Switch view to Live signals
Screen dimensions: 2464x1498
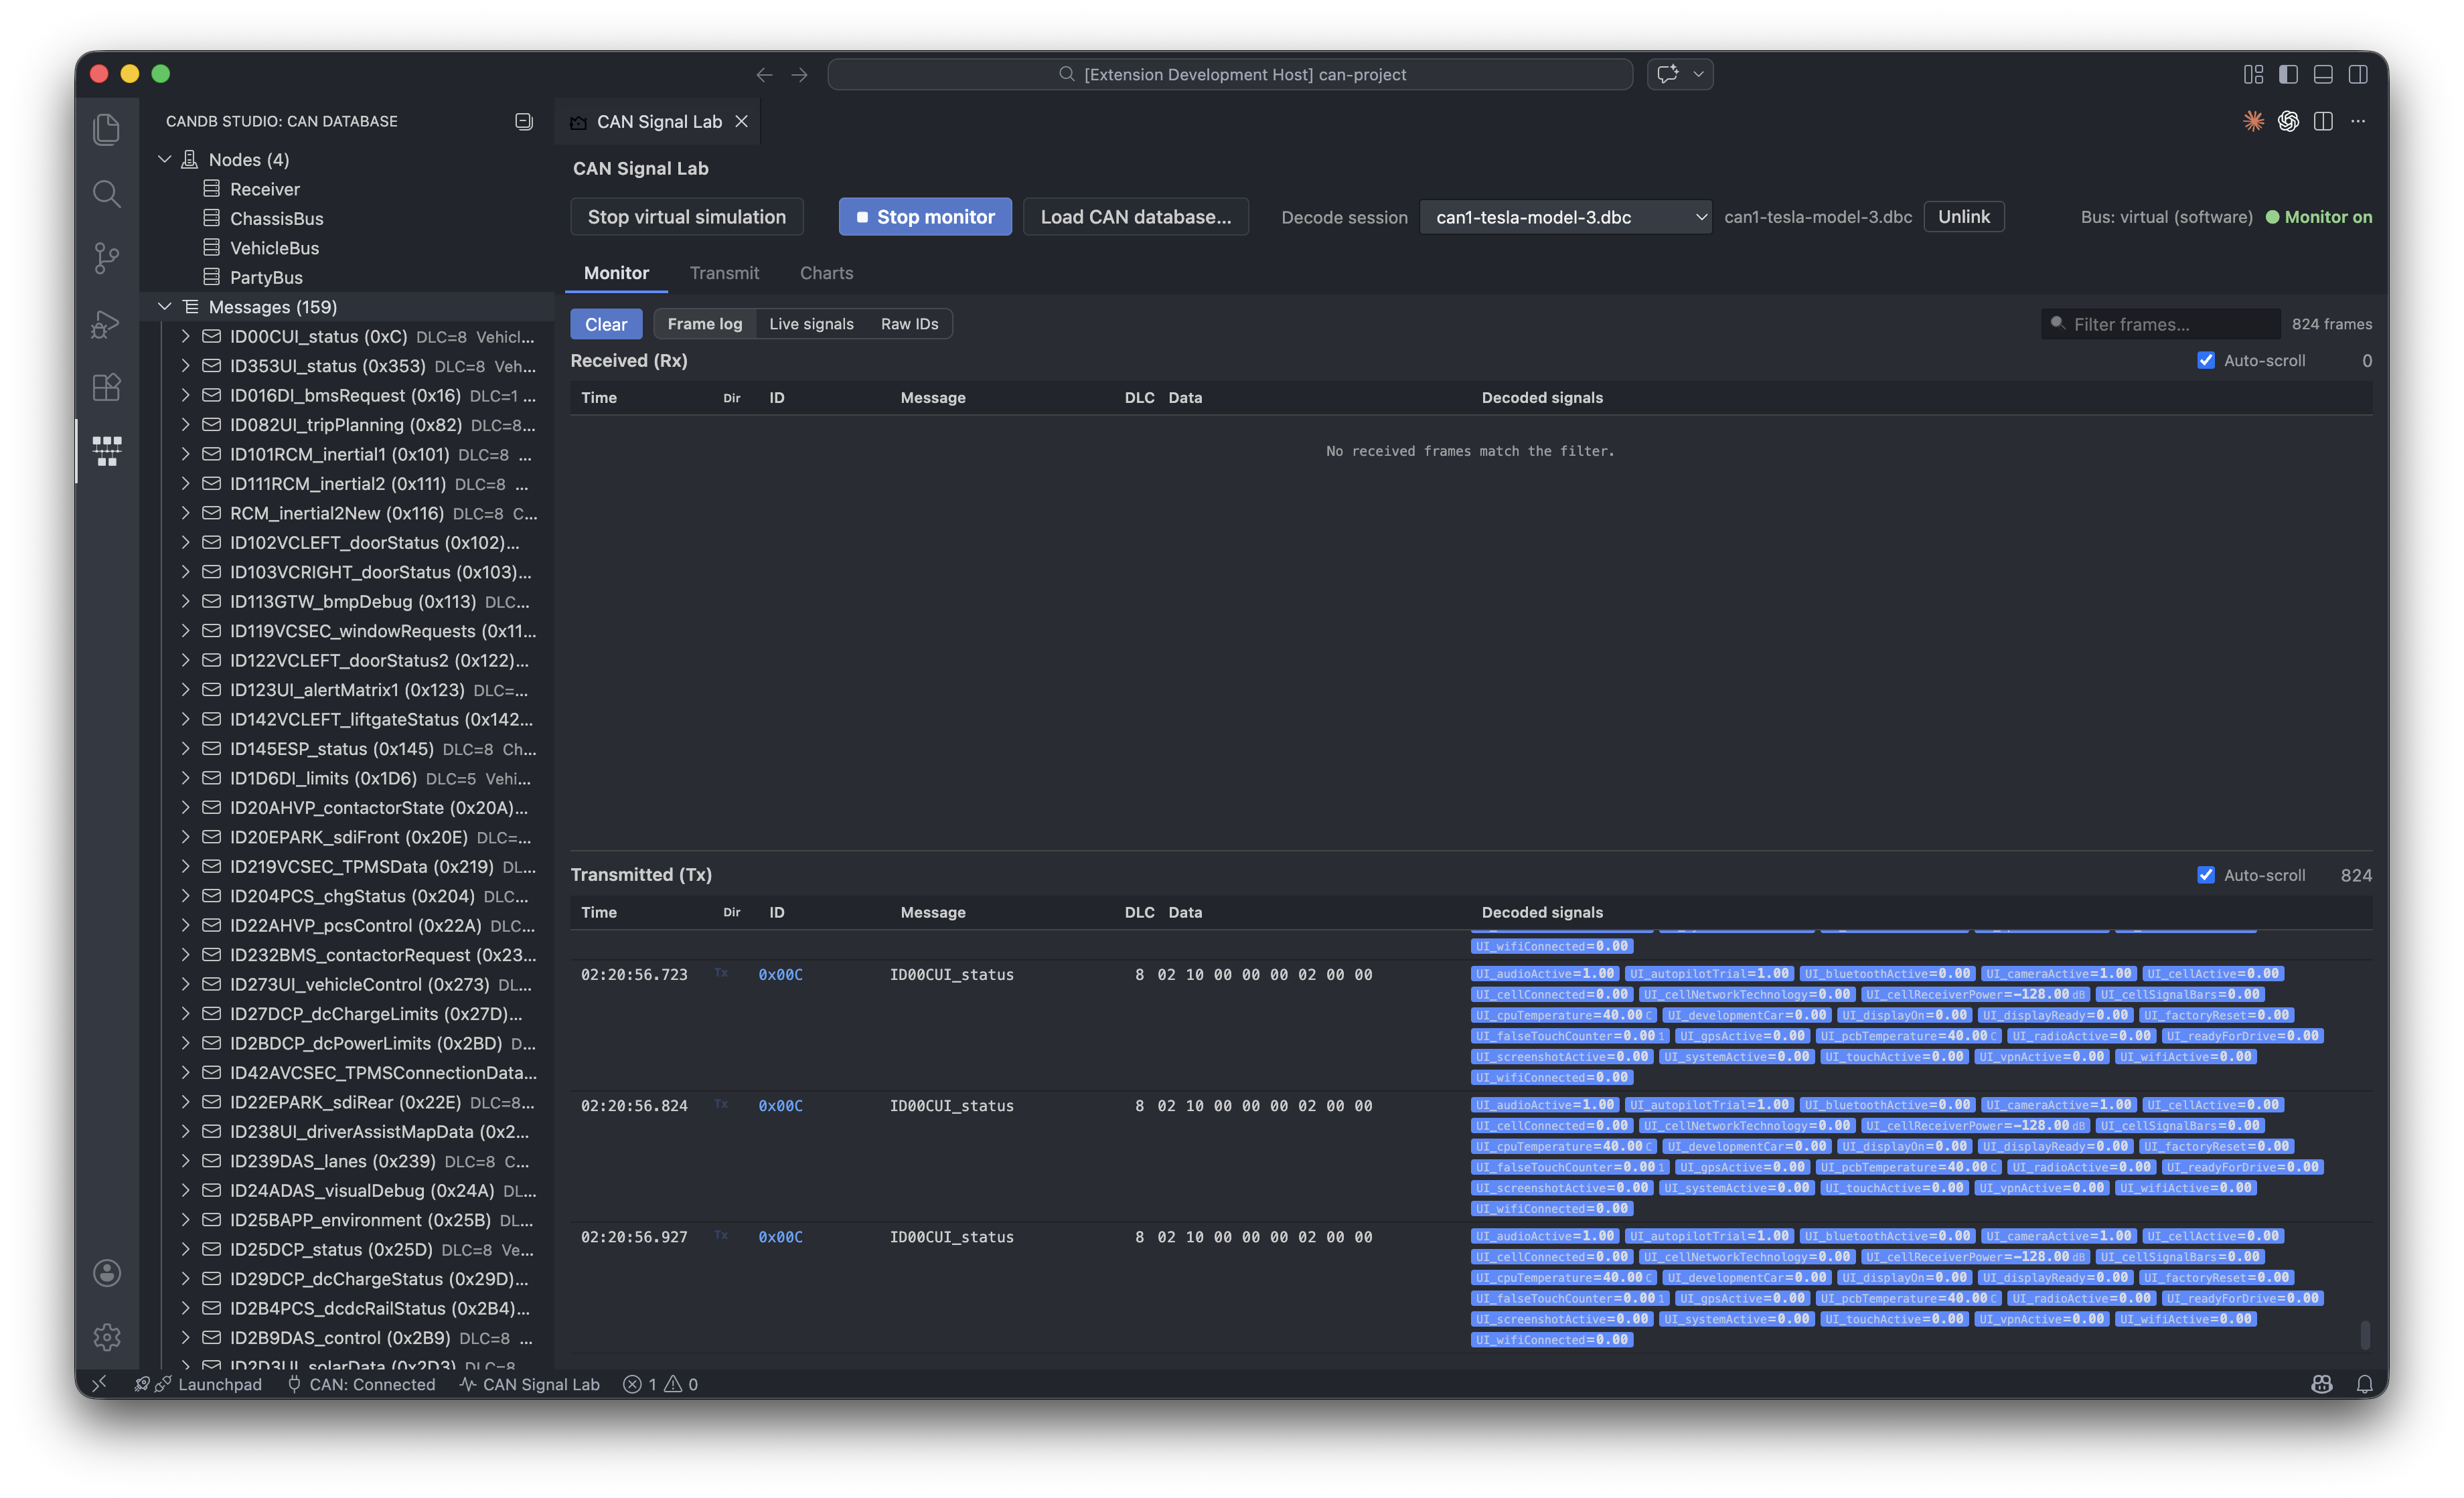click(811, 324)
